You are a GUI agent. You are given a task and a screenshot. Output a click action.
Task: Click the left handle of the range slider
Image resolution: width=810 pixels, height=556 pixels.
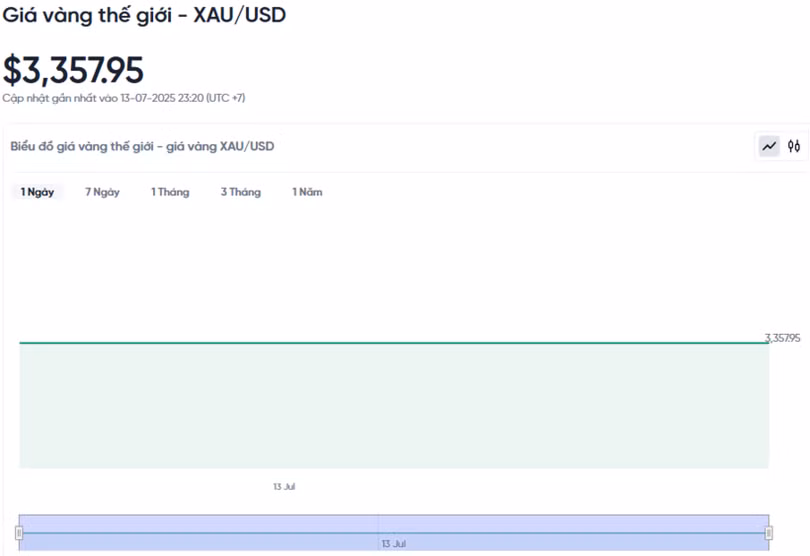click(x=19, y=533)
